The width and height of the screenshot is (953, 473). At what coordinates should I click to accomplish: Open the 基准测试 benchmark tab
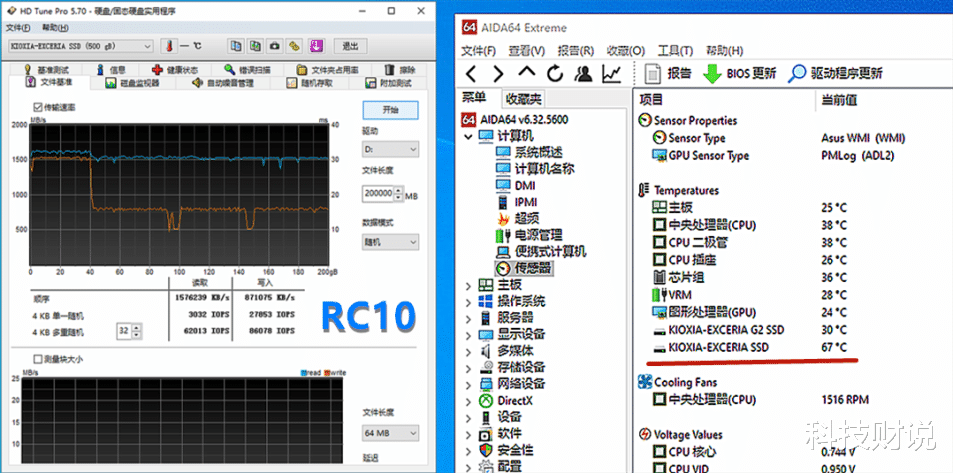point(46,70)
